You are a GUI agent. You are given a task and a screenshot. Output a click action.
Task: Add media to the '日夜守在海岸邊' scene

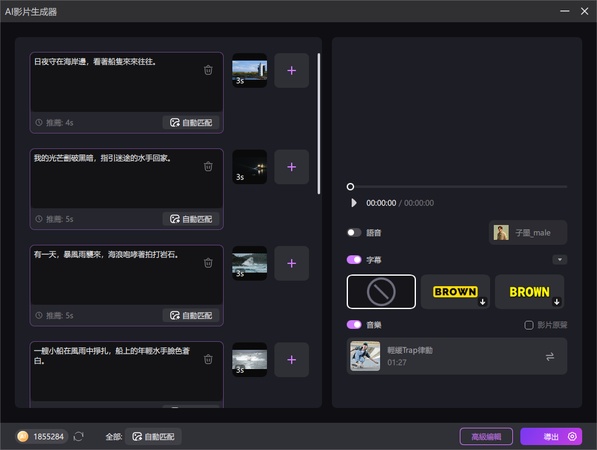coord(292,70)
